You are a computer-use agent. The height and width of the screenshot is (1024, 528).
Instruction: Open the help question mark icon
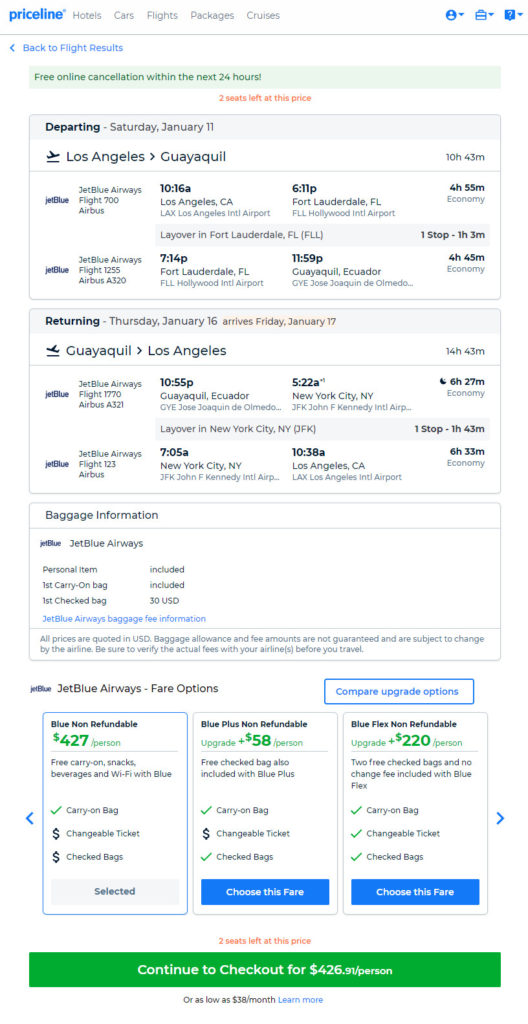(x=513, y=15)
